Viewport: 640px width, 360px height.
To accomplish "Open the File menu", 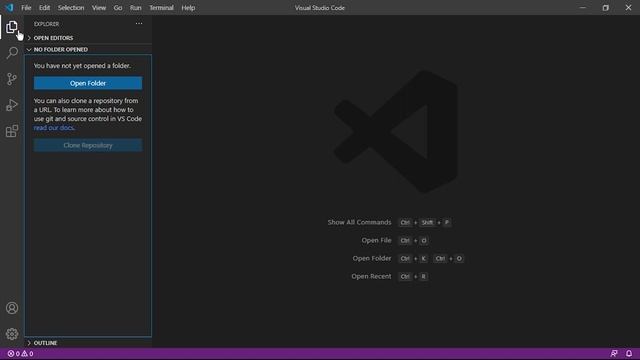I will point(26,8).
